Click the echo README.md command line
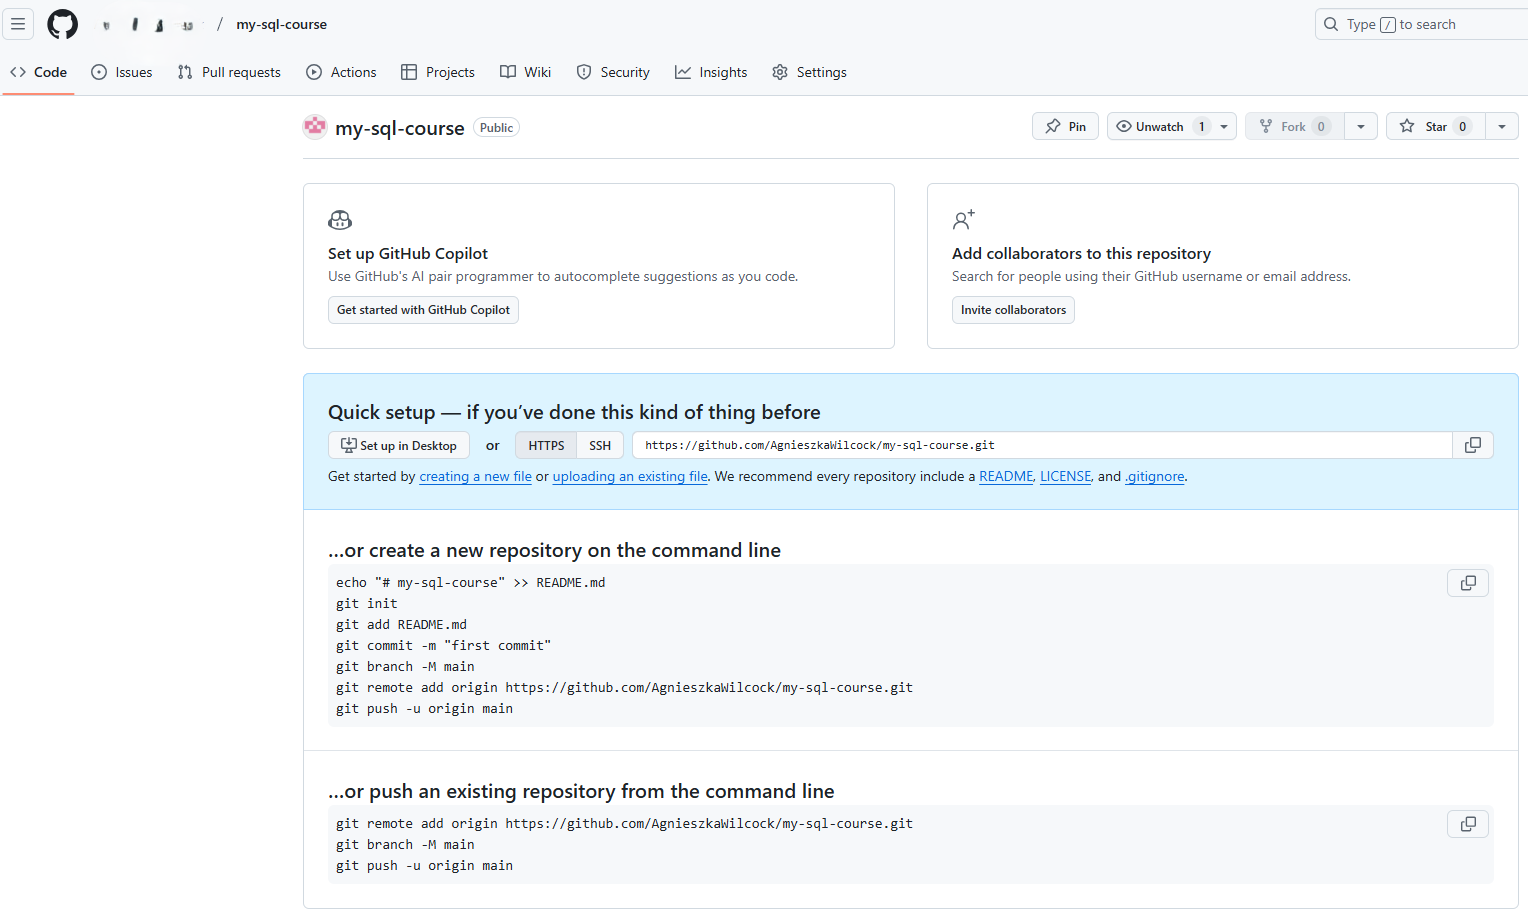Image resolution: width=1528 pixels, height=924 pixels. tap(470, 583)
